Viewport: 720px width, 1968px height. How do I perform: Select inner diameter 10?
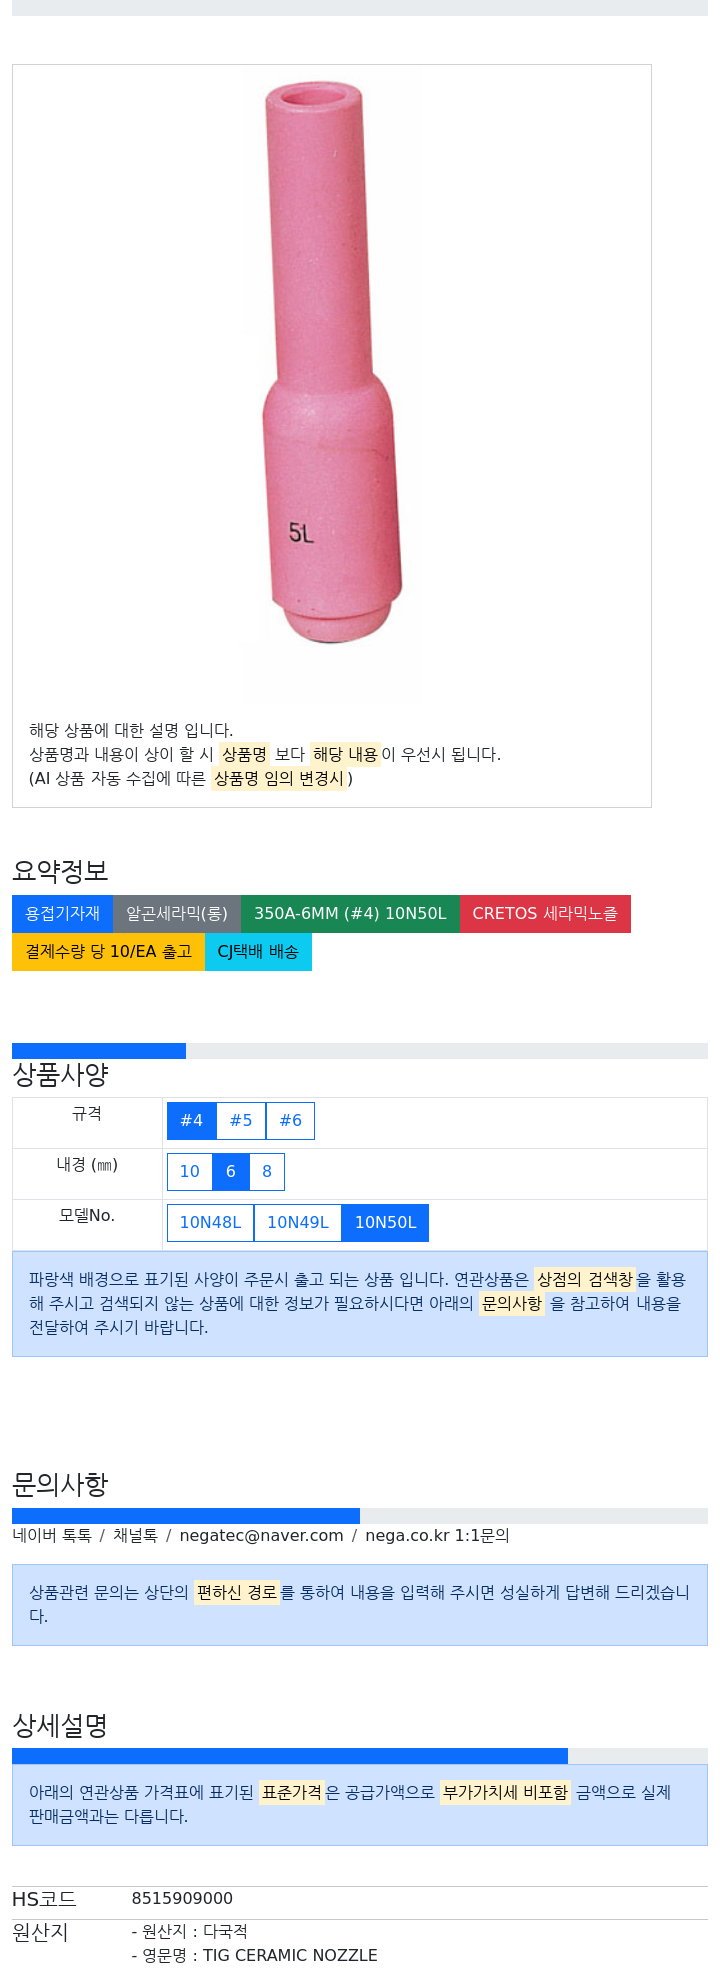[x=189, y=1172]
